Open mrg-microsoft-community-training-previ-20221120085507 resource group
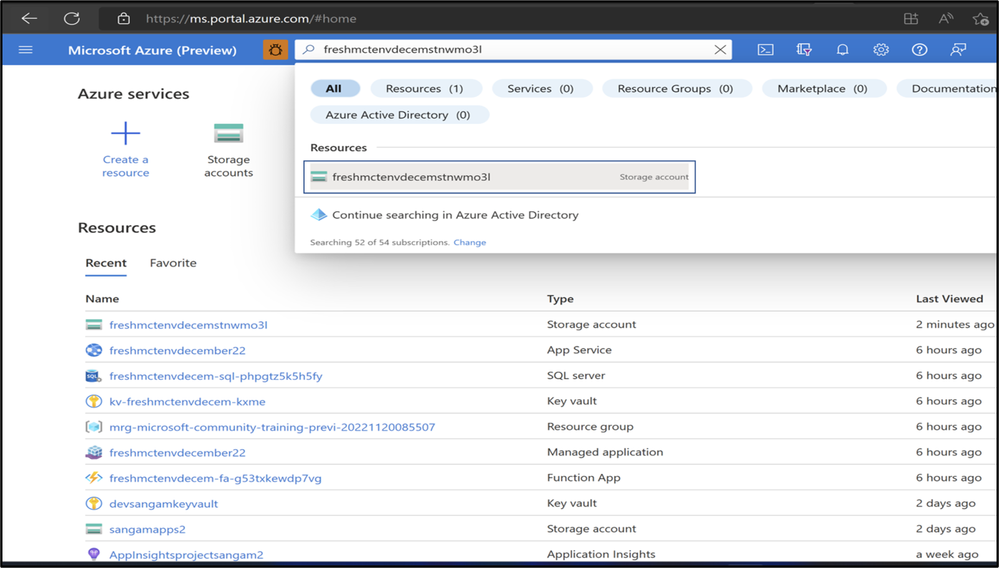The height and width of the screenshot is (568, 999). click(x=272, y=427)
